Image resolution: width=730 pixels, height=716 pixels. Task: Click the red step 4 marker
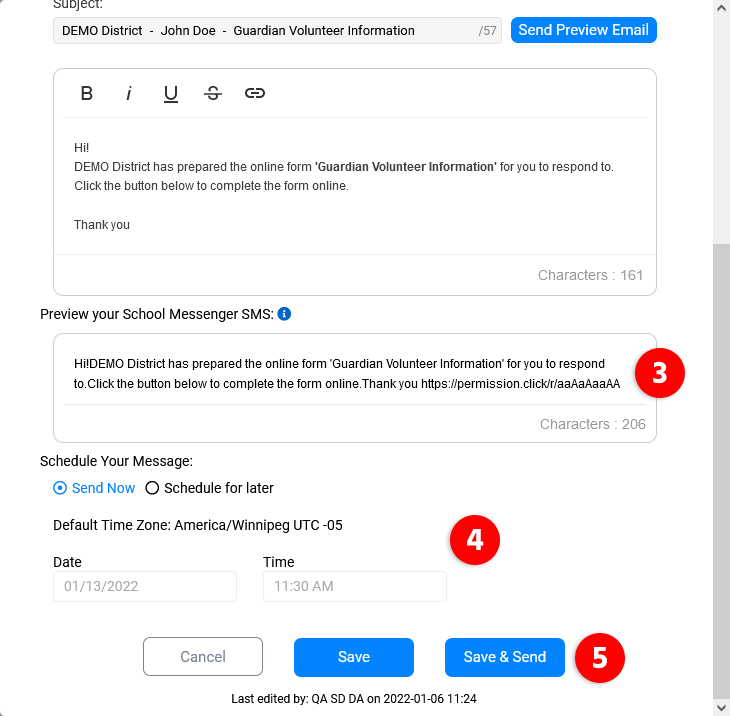point(475,540)
